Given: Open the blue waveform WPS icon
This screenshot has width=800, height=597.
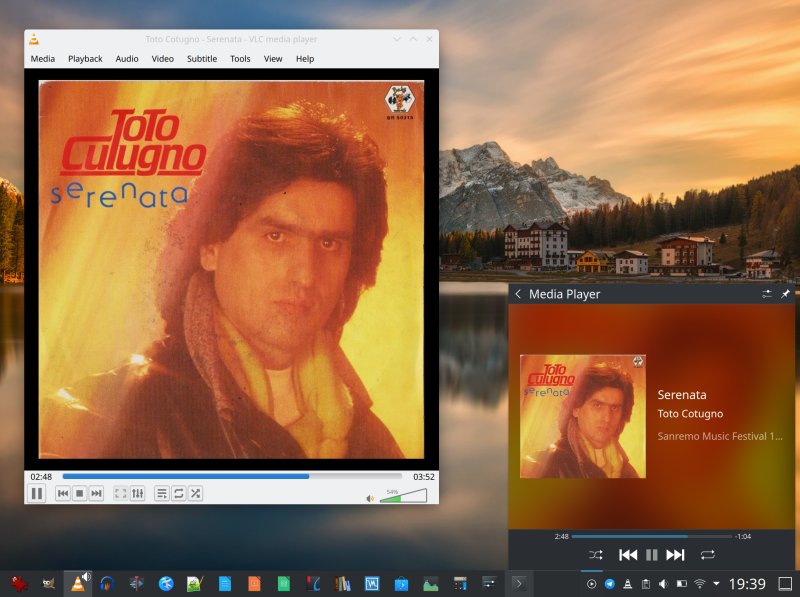Looking at the screenshot, I should [372, 583].
